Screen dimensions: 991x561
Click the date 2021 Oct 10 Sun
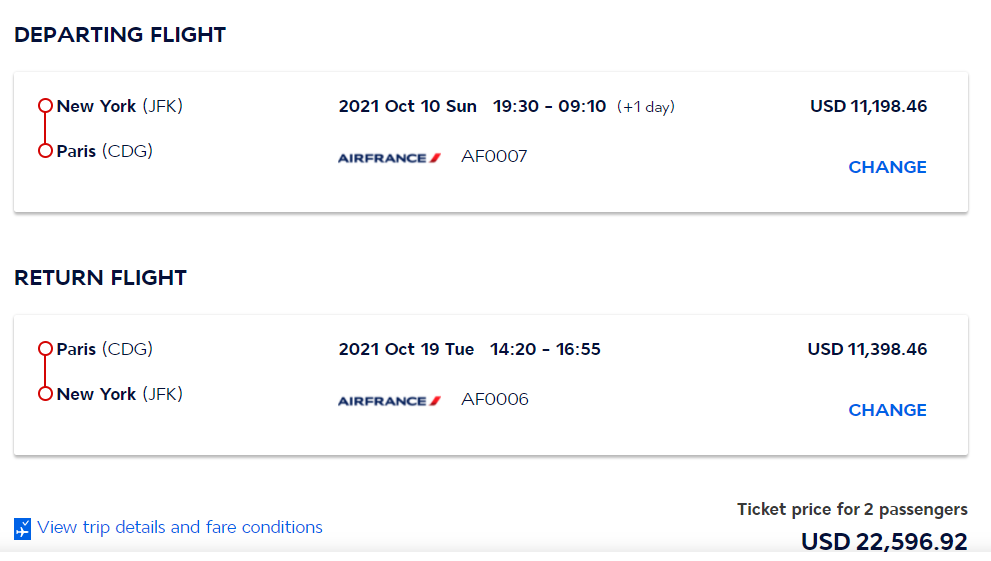tap(407, 106)
